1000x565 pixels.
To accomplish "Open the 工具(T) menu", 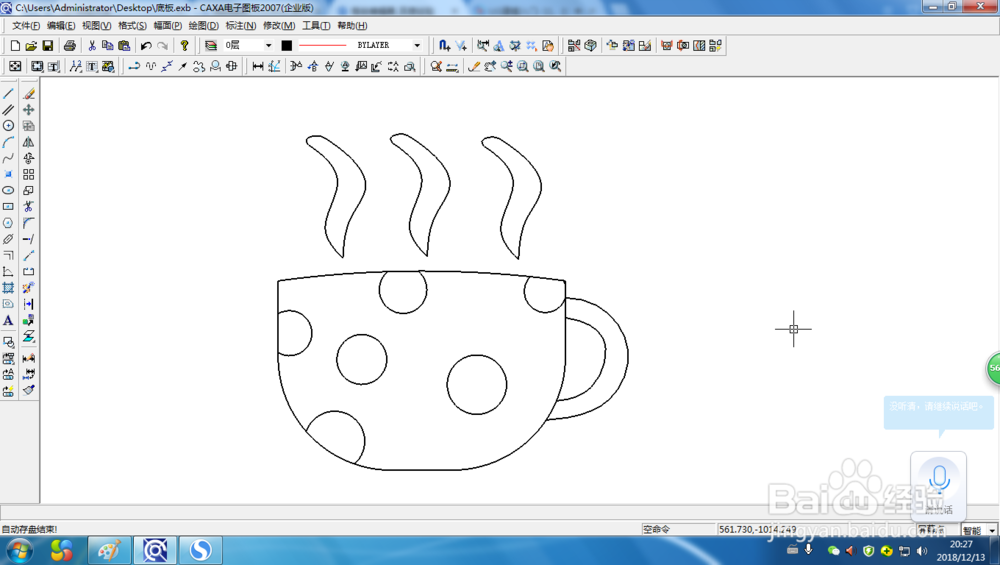I will tap(316, 26).
